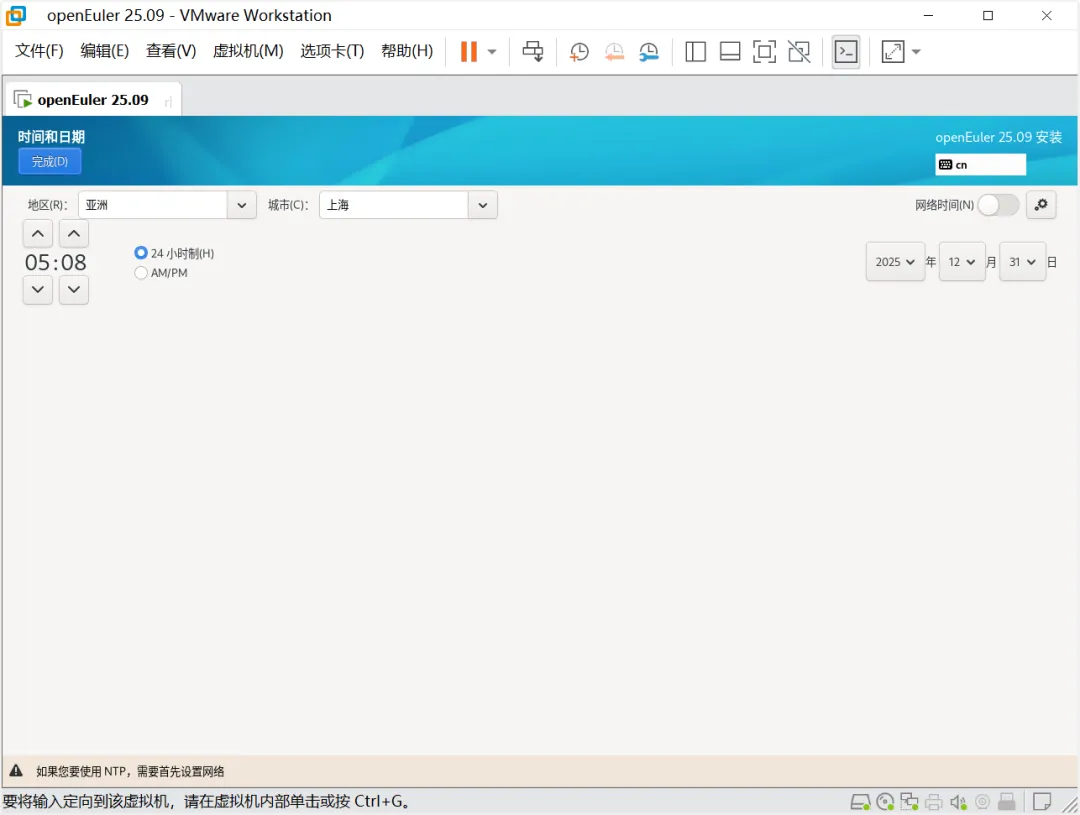The height and width of the screenshot is (815, 1080).
Task: Open the 虚拟机(M) menu
Action: pyautogui.click(x=248, y=51)
